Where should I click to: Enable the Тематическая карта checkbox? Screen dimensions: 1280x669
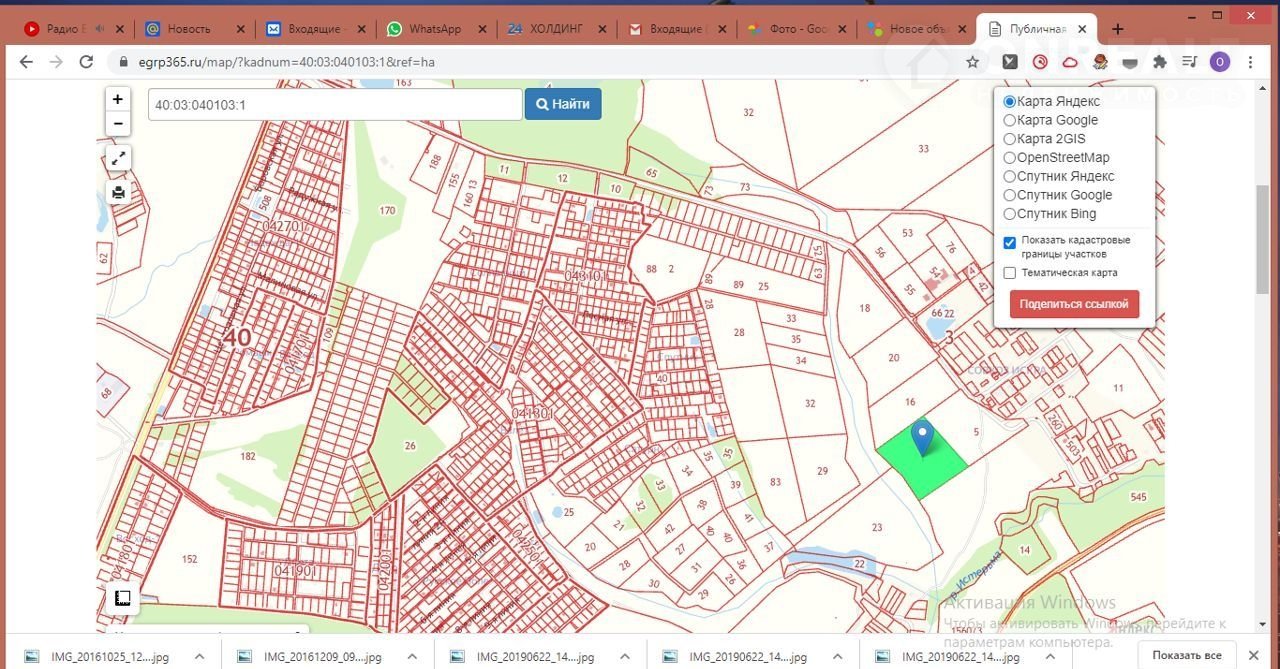(x=1010, y=273)
